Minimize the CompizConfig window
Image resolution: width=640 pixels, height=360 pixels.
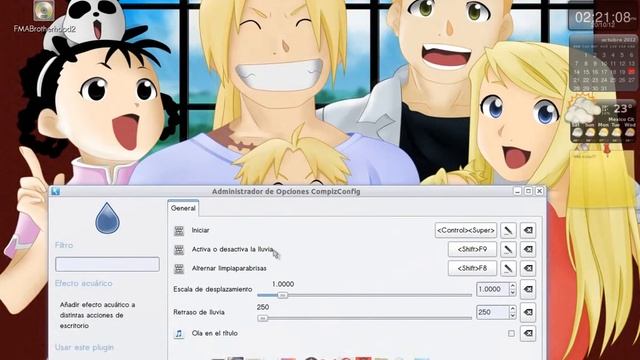pos(518,191)
